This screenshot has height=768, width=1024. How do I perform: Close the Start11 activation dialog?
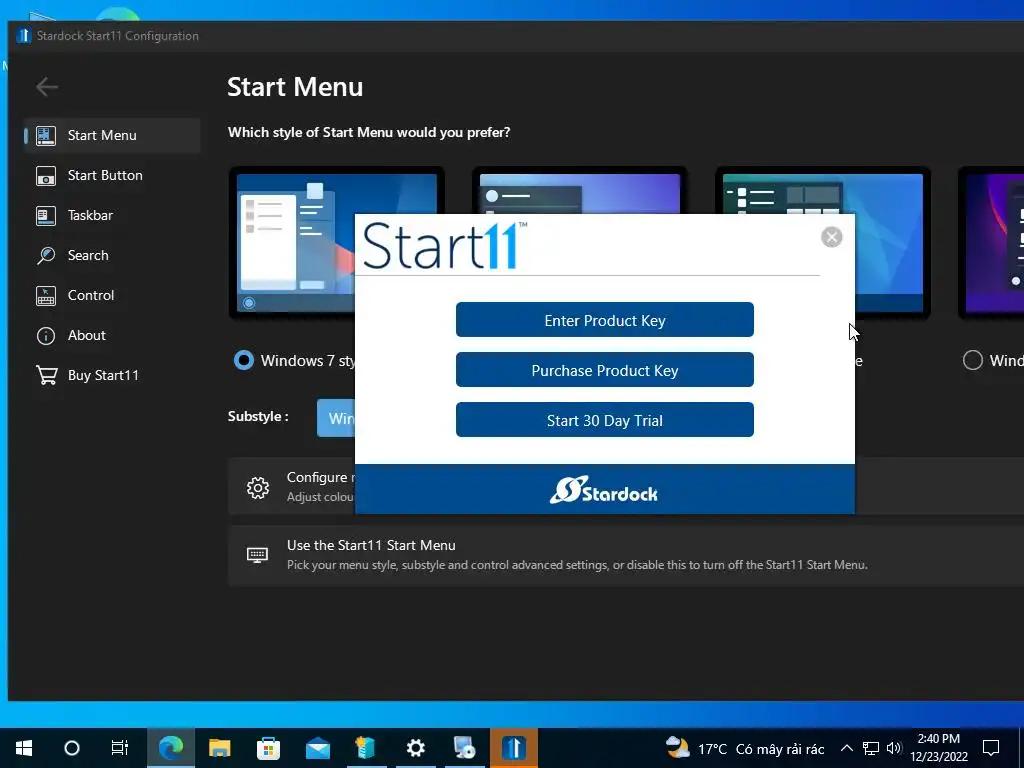click(x=831, y=237)
